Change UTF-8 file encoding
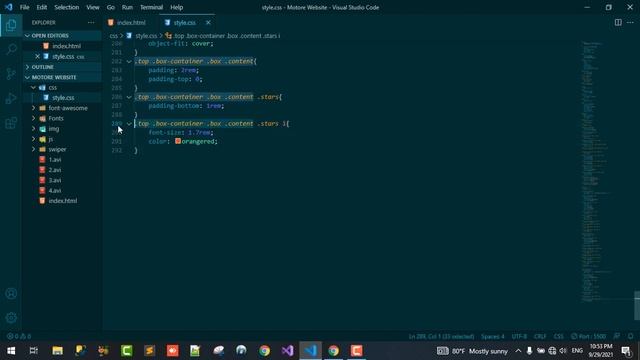640x360 pixels. pyautogui.click(x=519, y=336)
